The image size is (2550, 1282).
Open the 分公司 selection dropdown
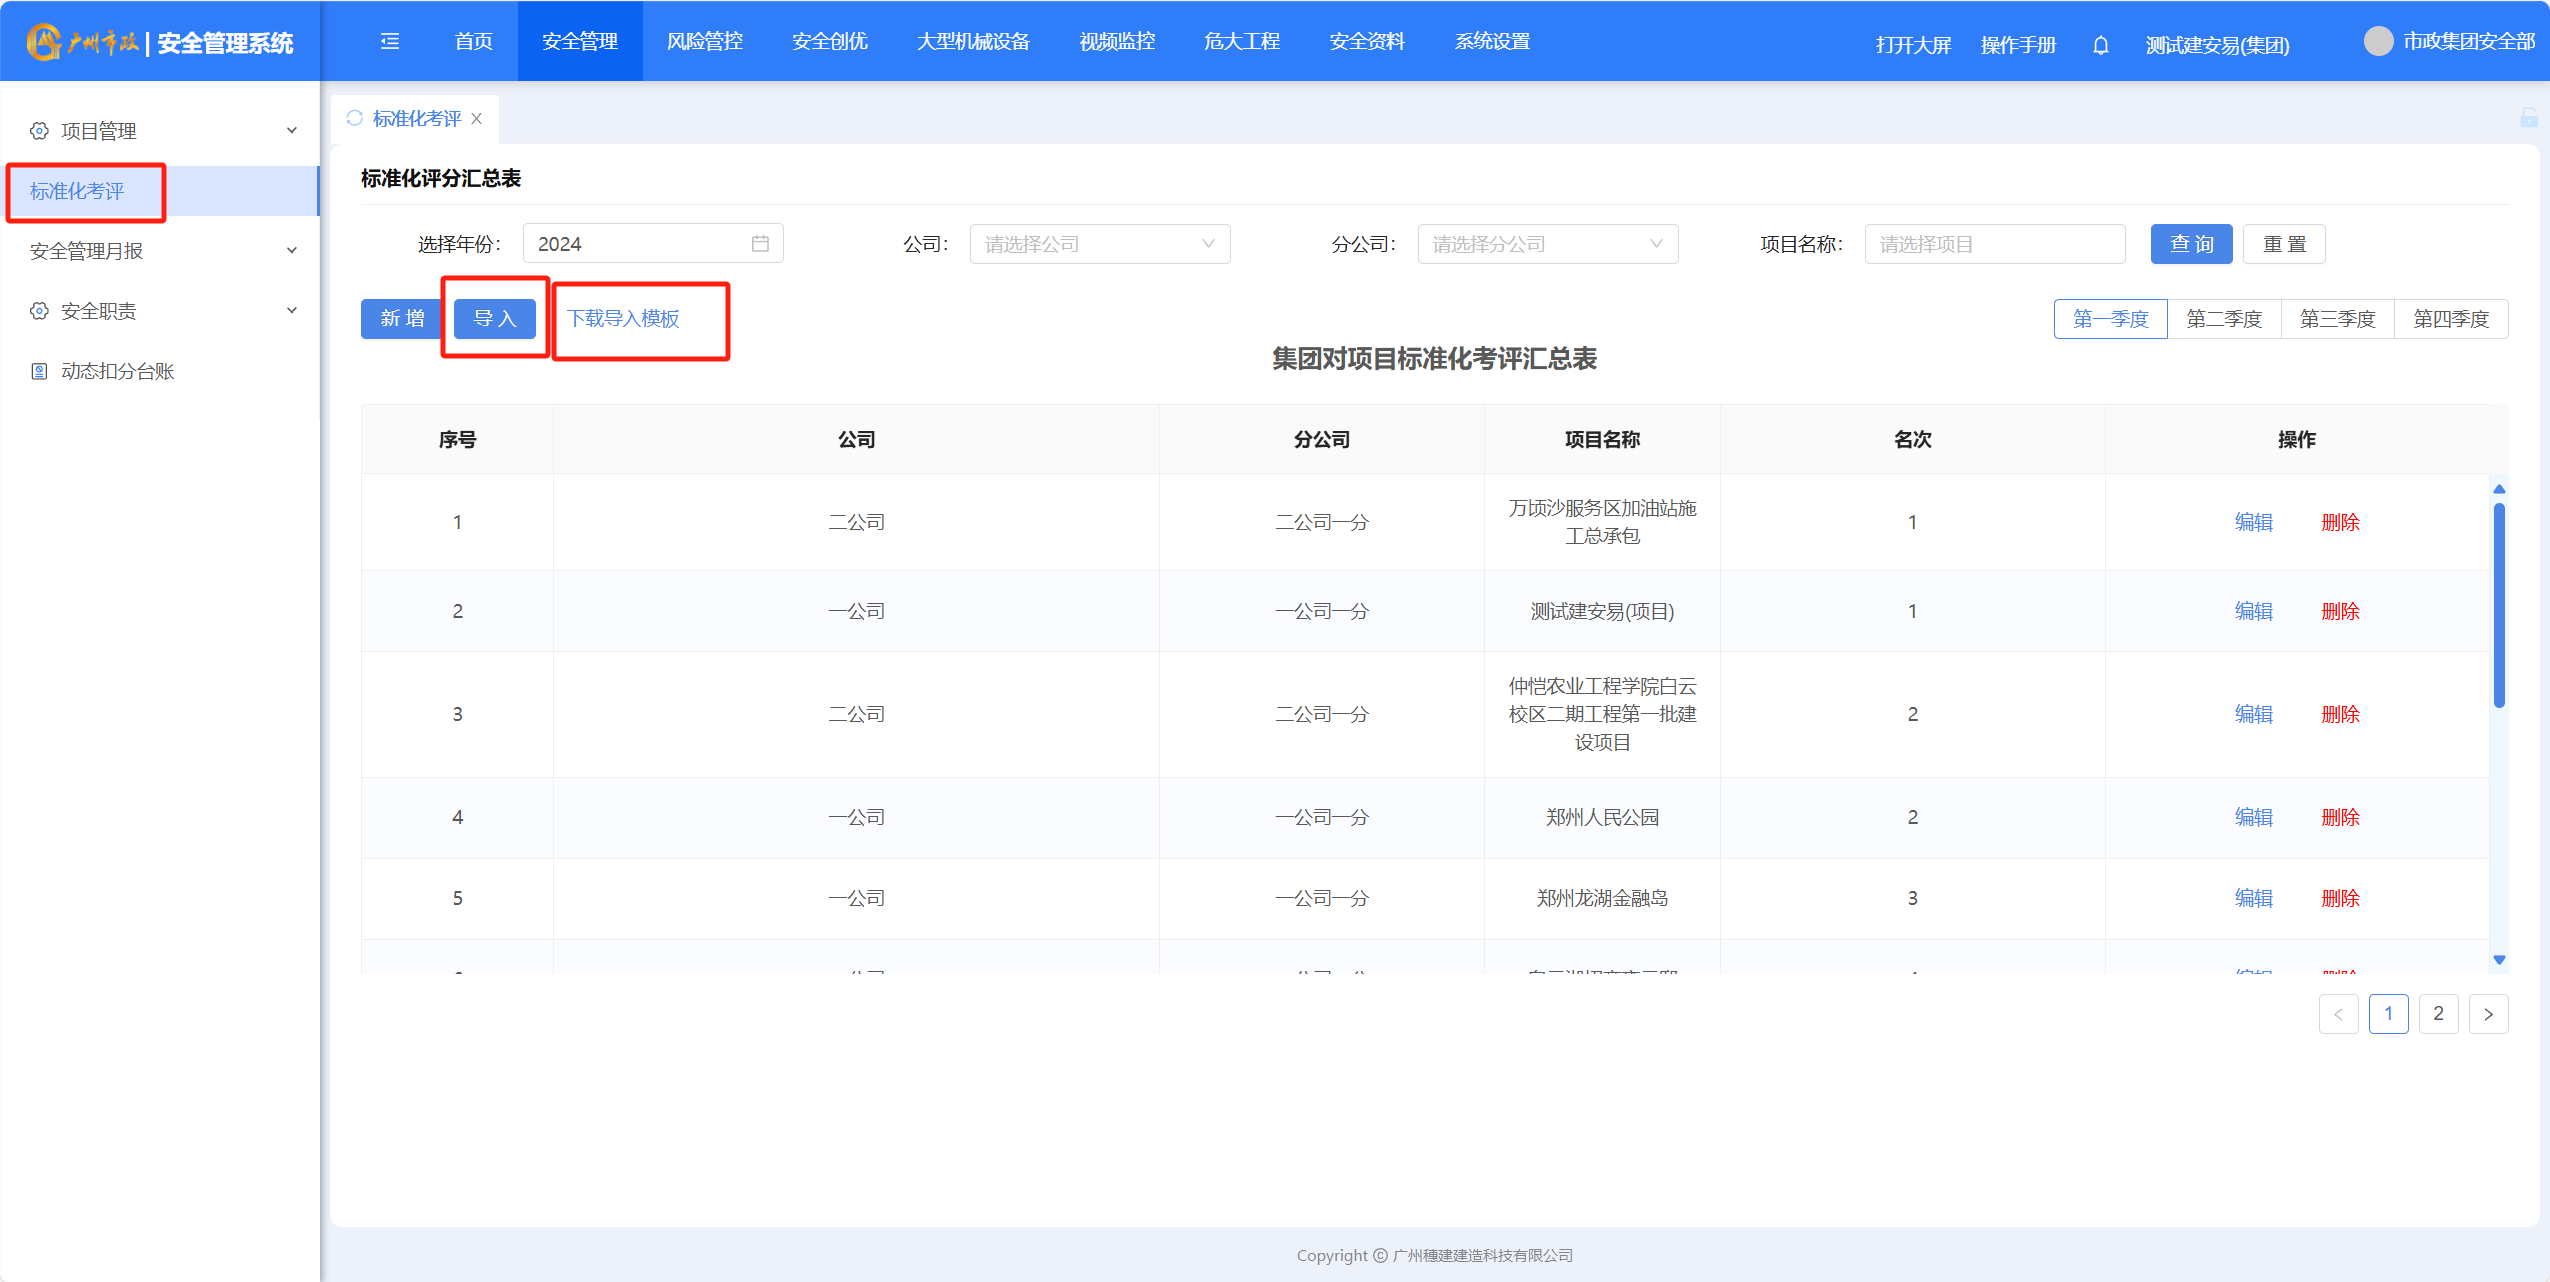(1547, 244)
